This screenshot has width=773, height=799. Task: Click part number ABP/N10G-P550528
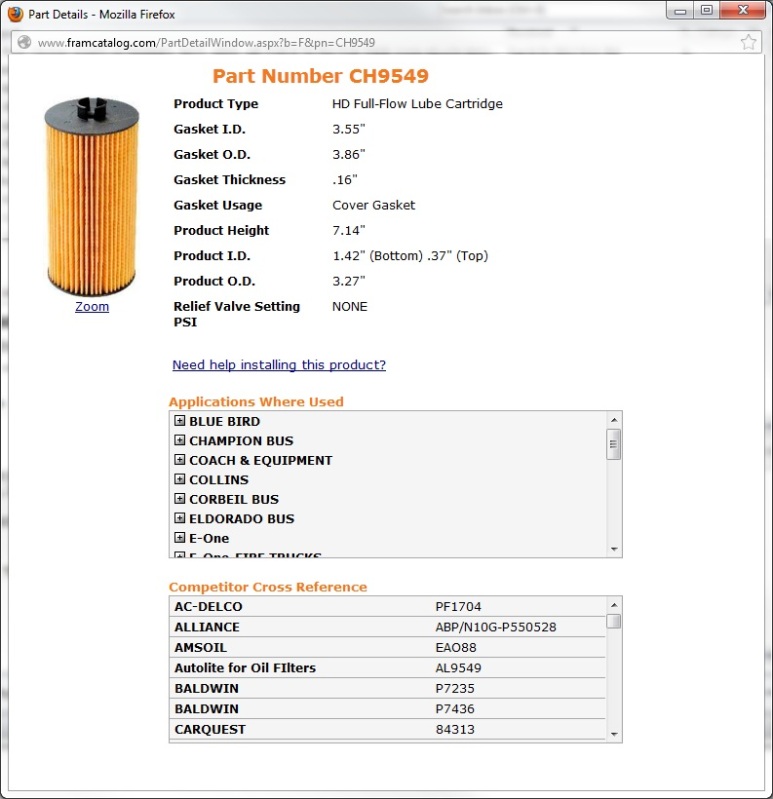tap(496, 627)
